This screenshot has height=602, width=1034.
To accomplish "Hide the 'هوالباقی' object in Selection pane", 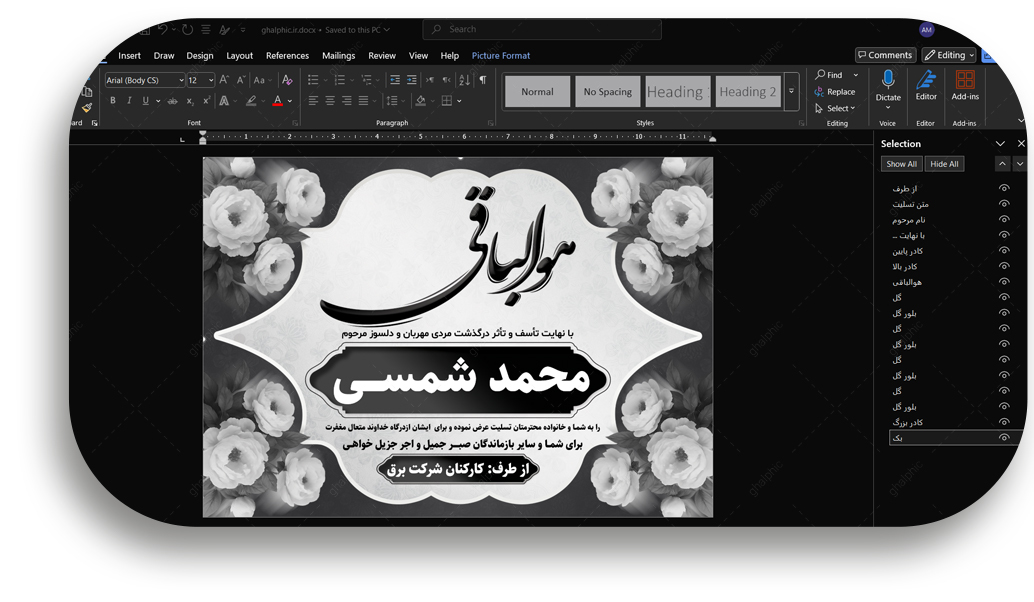I will (x=1004, y=282).
